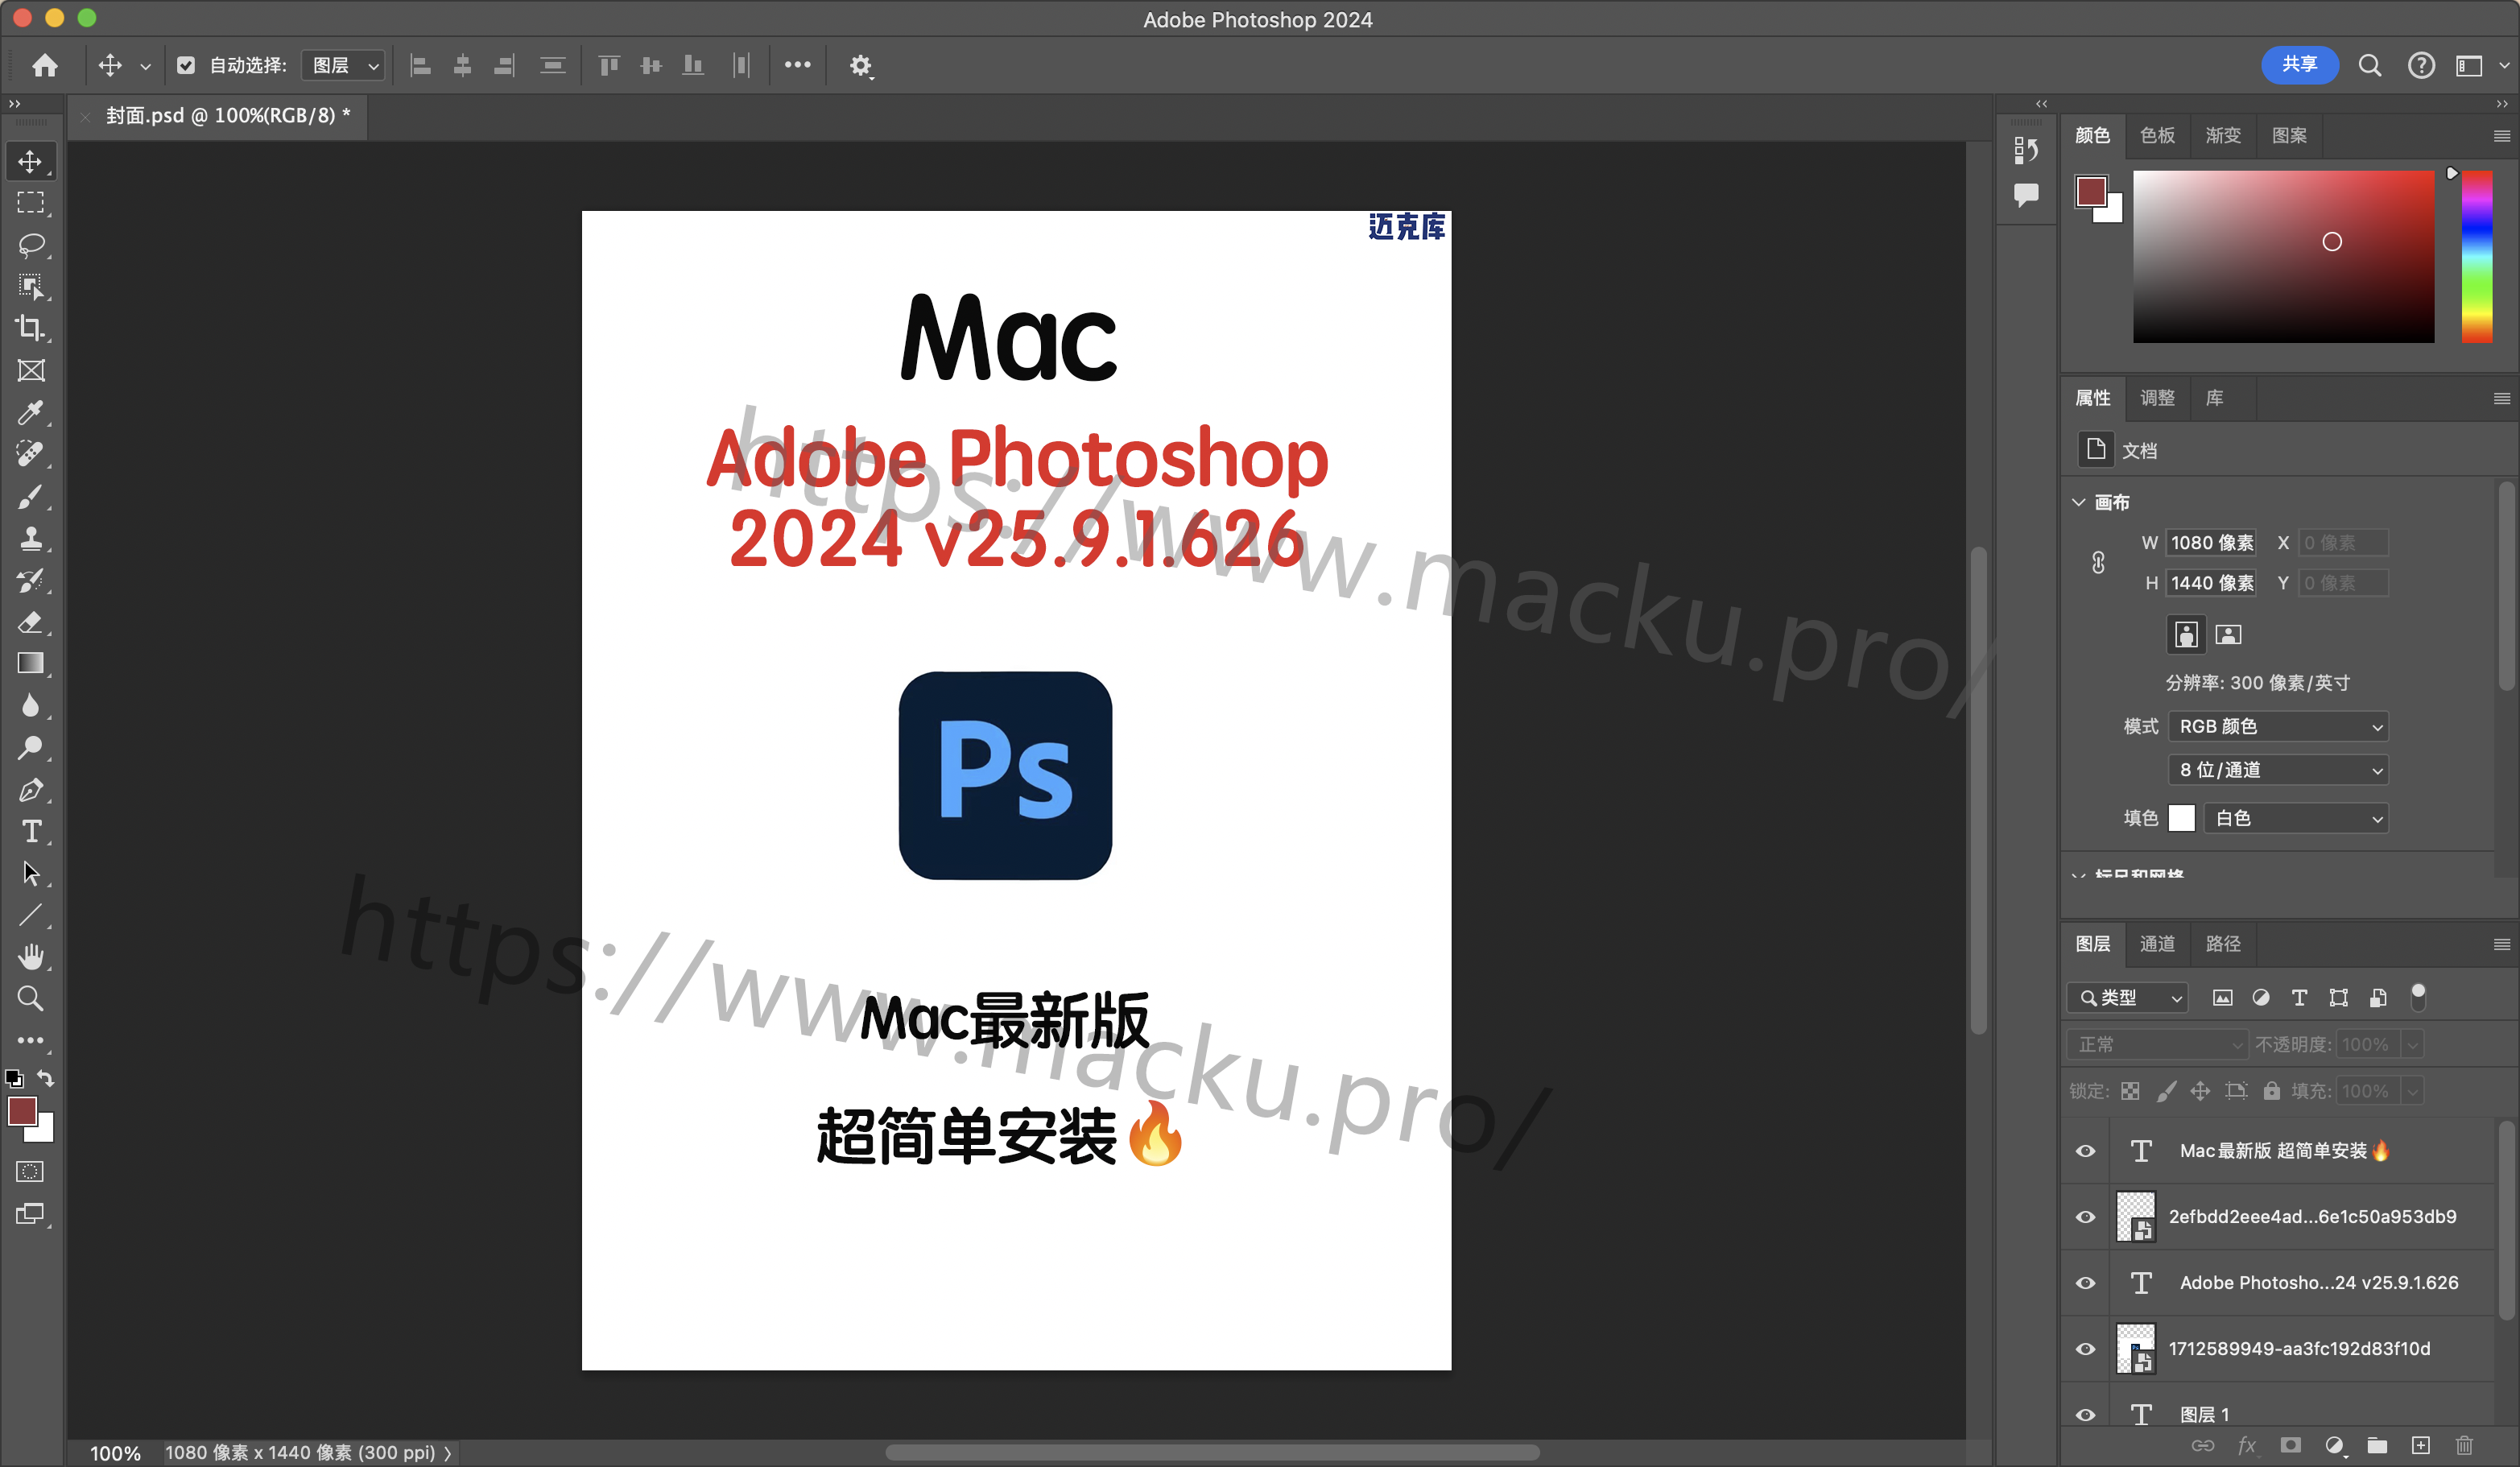
Task: Select the Pen tool
Action: click(30, 790)
